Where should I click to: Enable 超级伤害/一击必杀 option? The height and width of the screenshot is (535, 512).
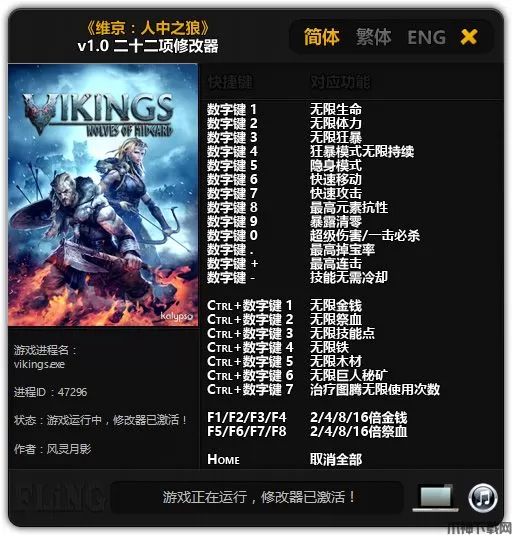click(365, 235)
